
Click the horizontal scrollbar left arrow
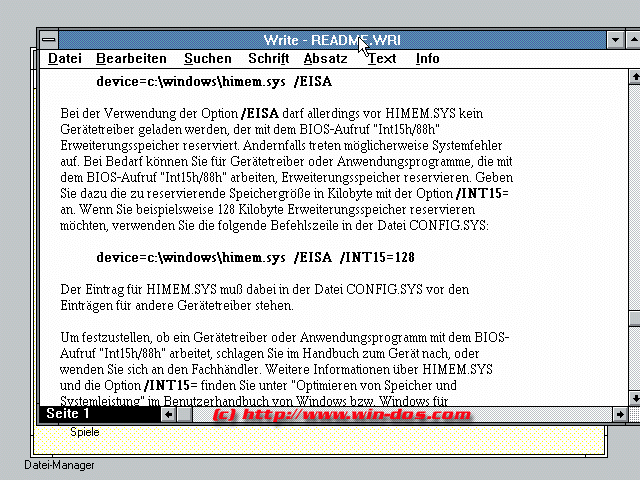pos(167,414)
